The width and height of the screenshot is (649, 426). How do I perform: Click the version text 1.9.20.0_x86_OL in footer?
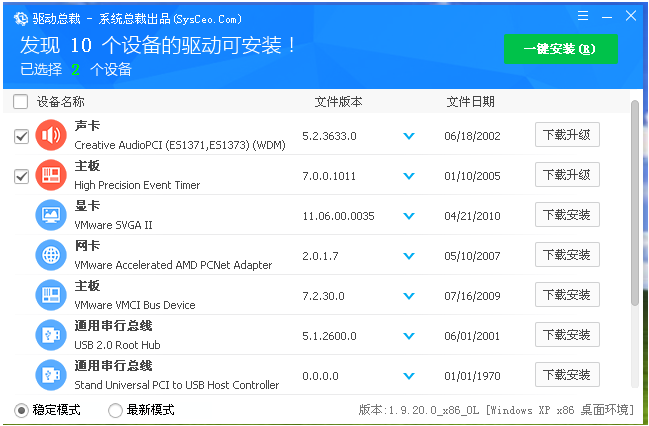pyautogui.click(x=433, y=410)
